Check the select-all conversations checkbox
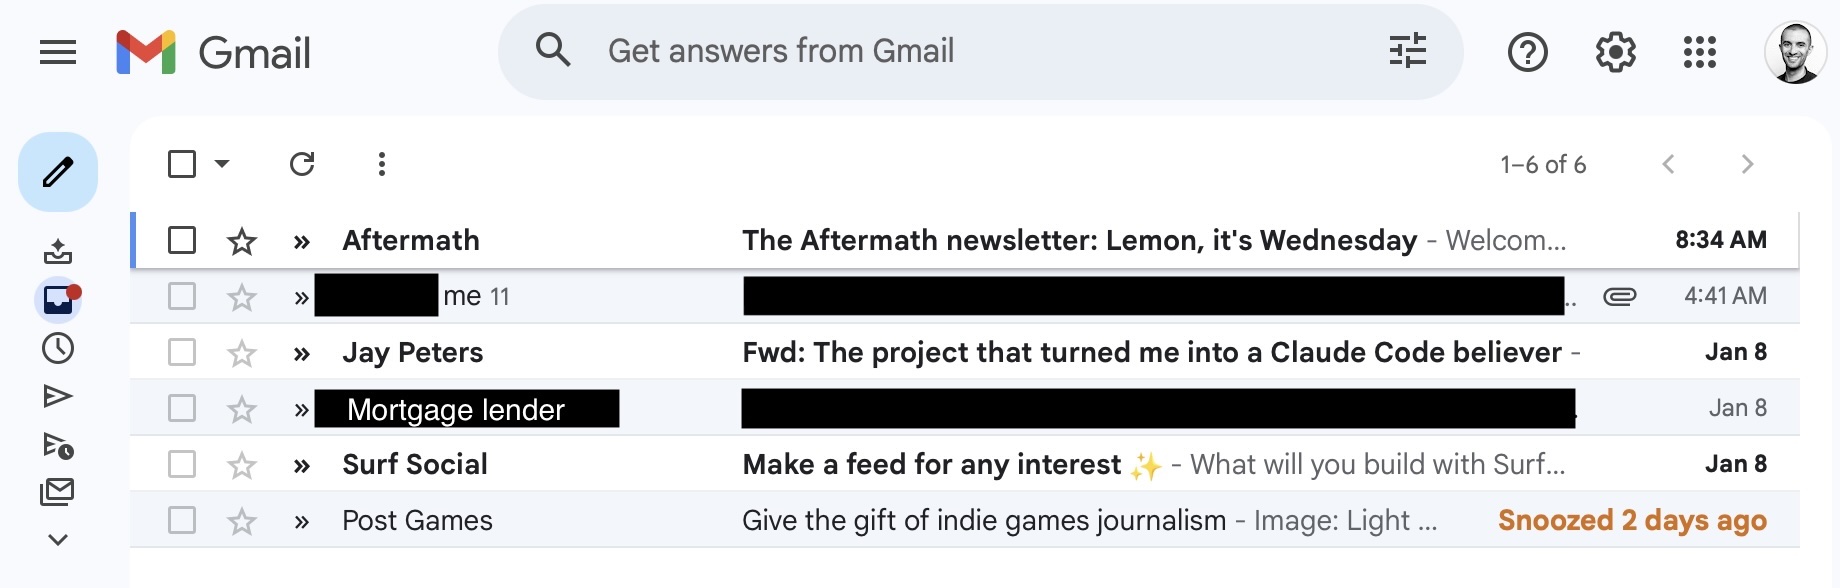The height and width of the screenshot is (588, 1840). 181,163
